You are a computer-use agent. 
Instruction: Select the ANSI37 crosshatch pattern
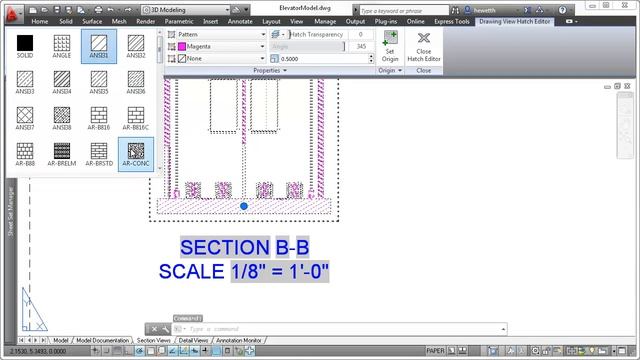coord(25,118)
